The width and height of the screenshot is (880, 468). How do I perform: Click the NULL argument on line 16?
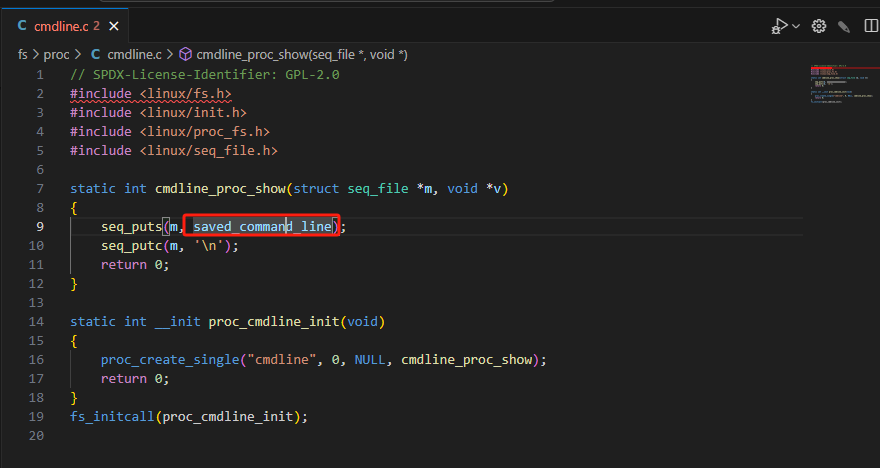370,360
